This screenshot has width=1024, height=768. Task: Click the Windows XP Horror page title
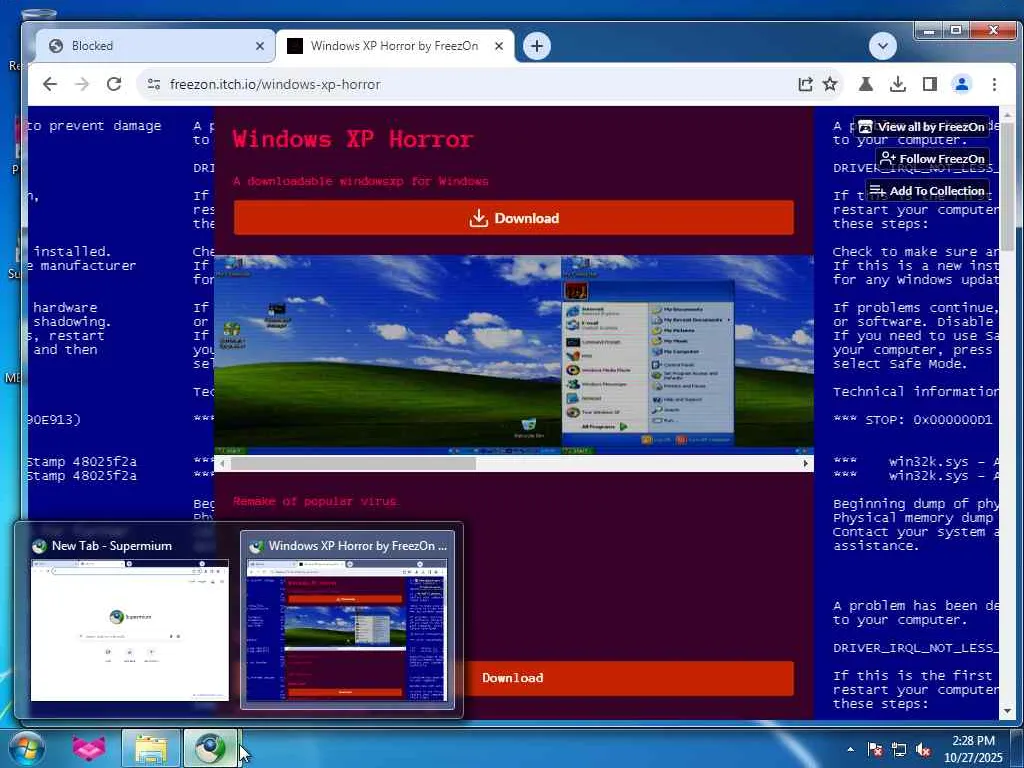(353, 139)
